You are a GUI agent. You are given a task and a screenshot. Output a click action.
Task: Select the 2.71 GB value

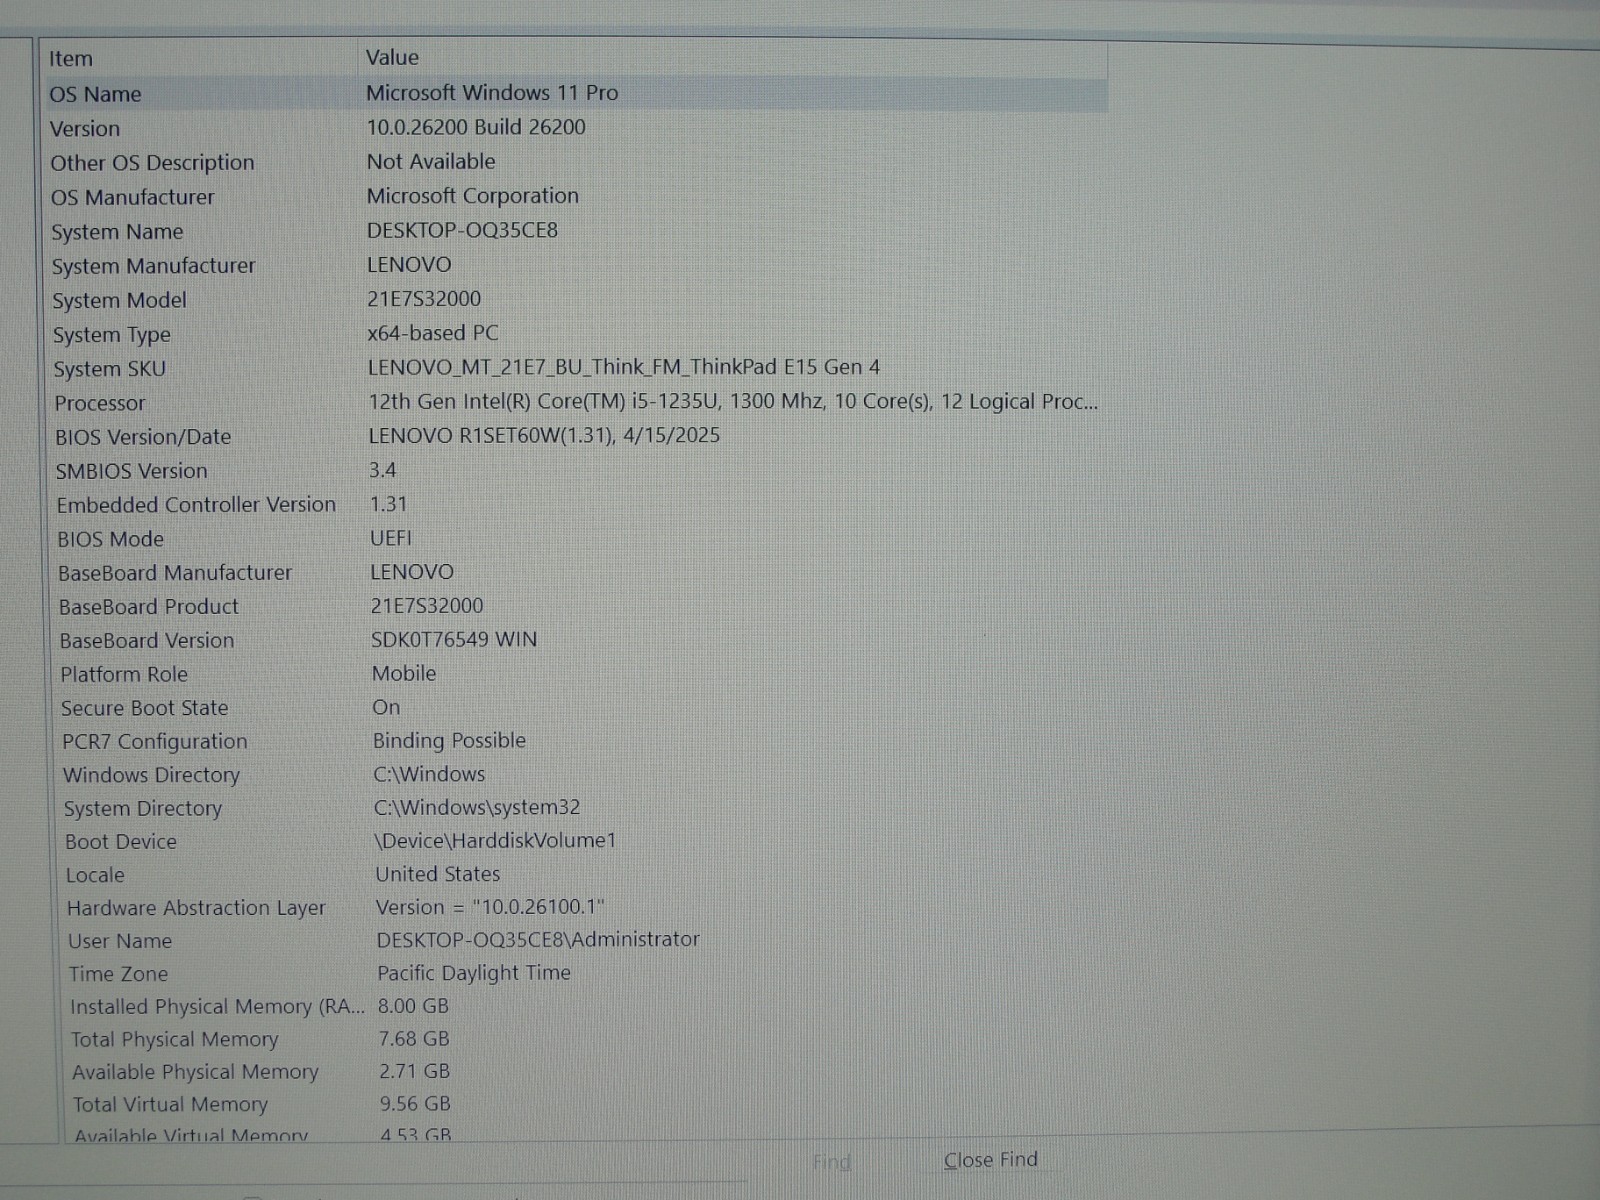pos(415,1071)
